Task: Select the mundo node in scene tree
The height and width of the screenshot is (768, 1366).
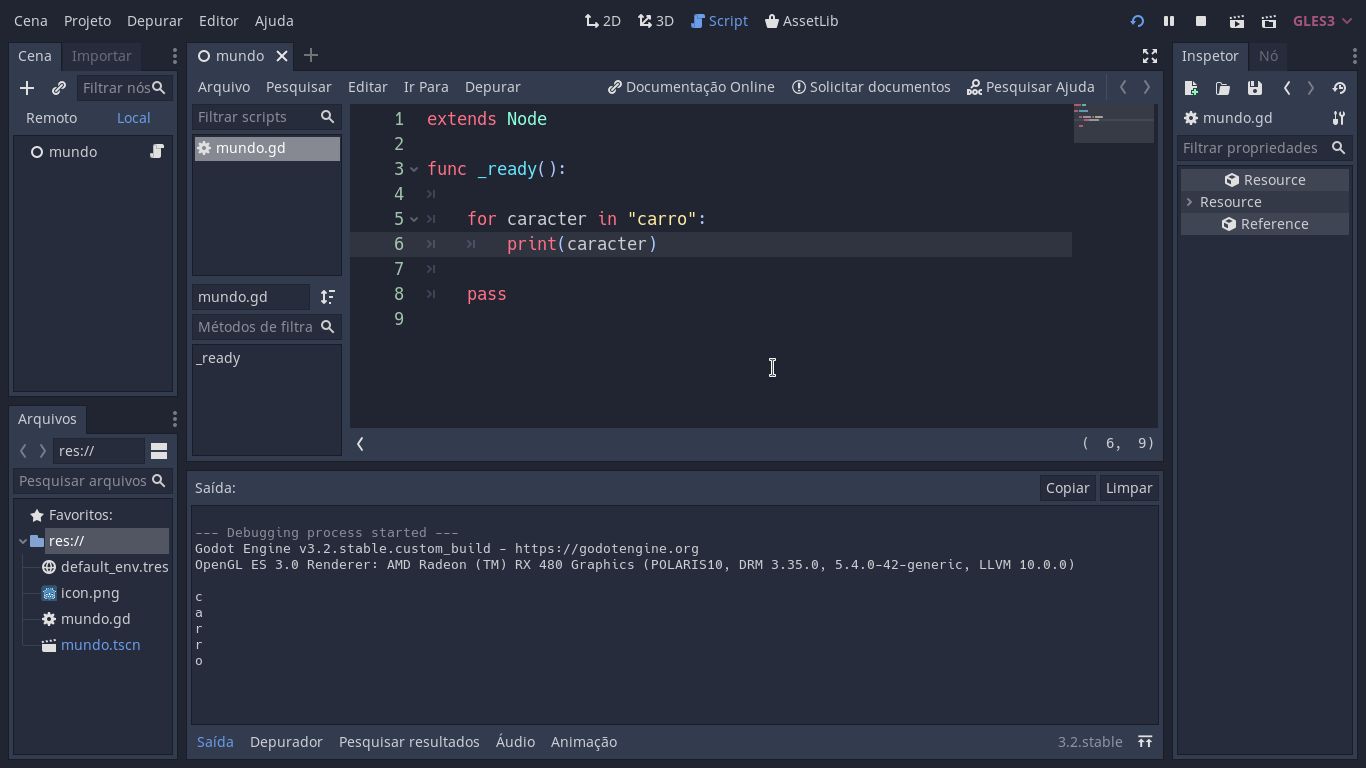Action: 73,152
